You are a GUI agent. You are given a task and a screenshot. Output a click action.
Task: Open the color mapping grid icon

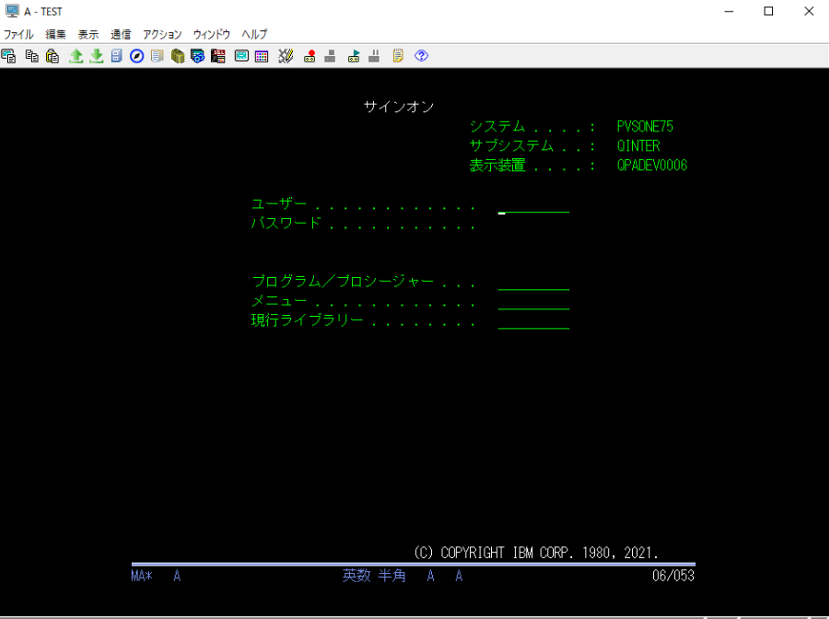tap(262, 56)
